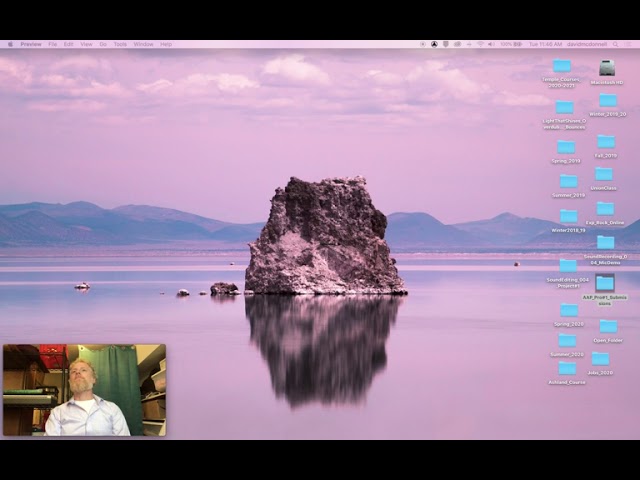Click the battery 100% indicator
The width and height of the screenshot is (640, 480).
(x=511, y=44)
